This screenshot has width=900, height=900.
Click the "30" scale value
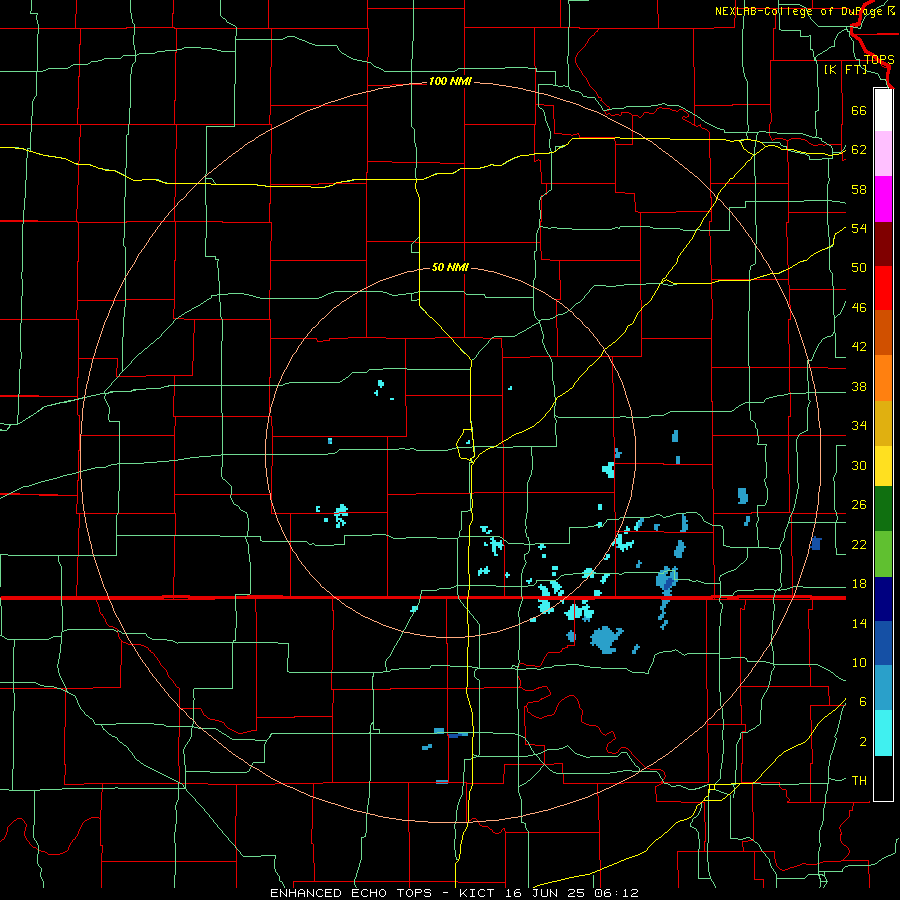pyautogui.click(x=859, y=465)
